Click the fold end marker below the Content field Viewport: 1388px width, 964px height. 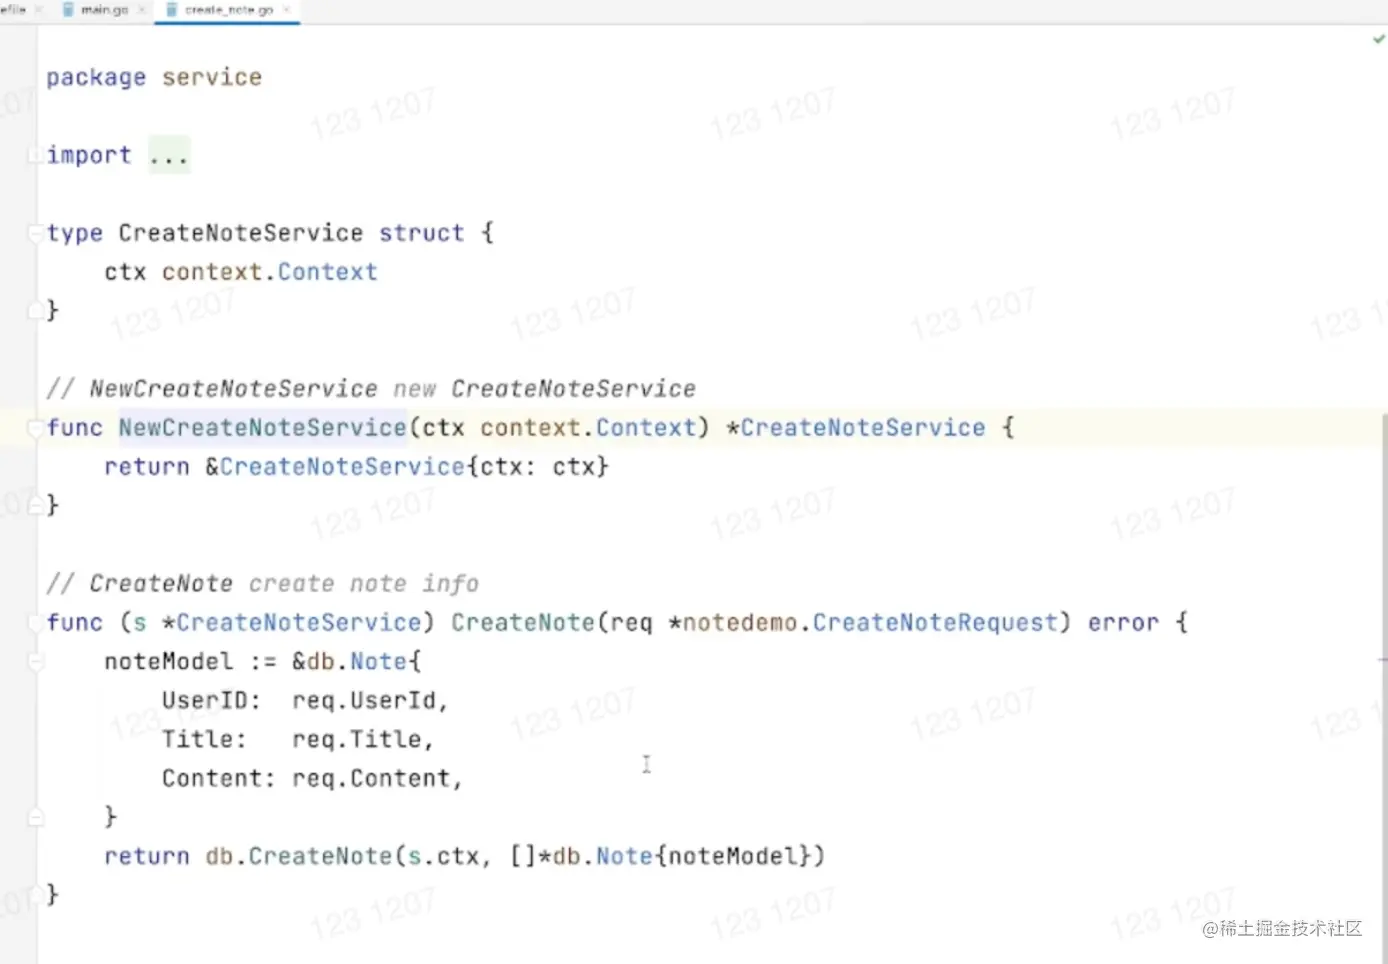click(35, 818)
